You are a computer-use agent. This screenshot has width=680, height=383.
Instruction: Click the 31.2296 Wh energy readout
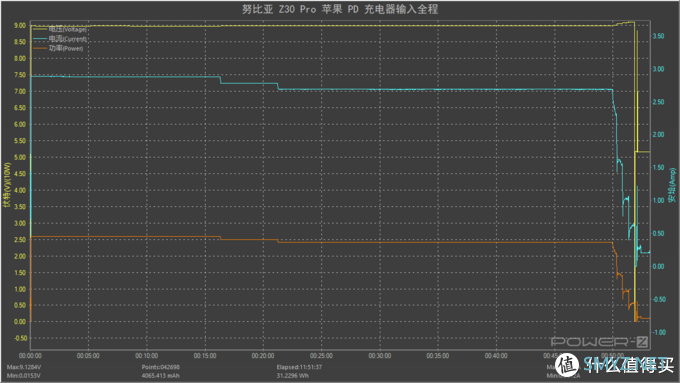293,376
